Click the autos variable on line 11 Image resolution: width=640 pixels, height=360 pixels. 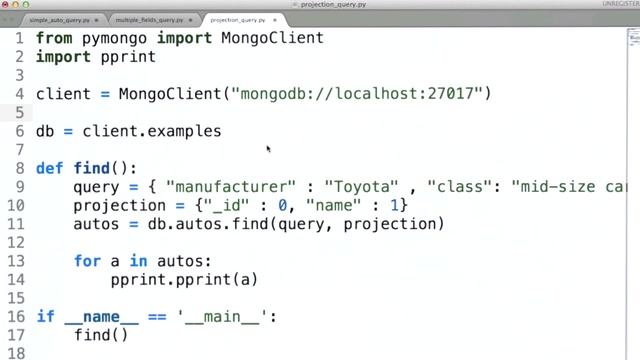pos(96,224)
